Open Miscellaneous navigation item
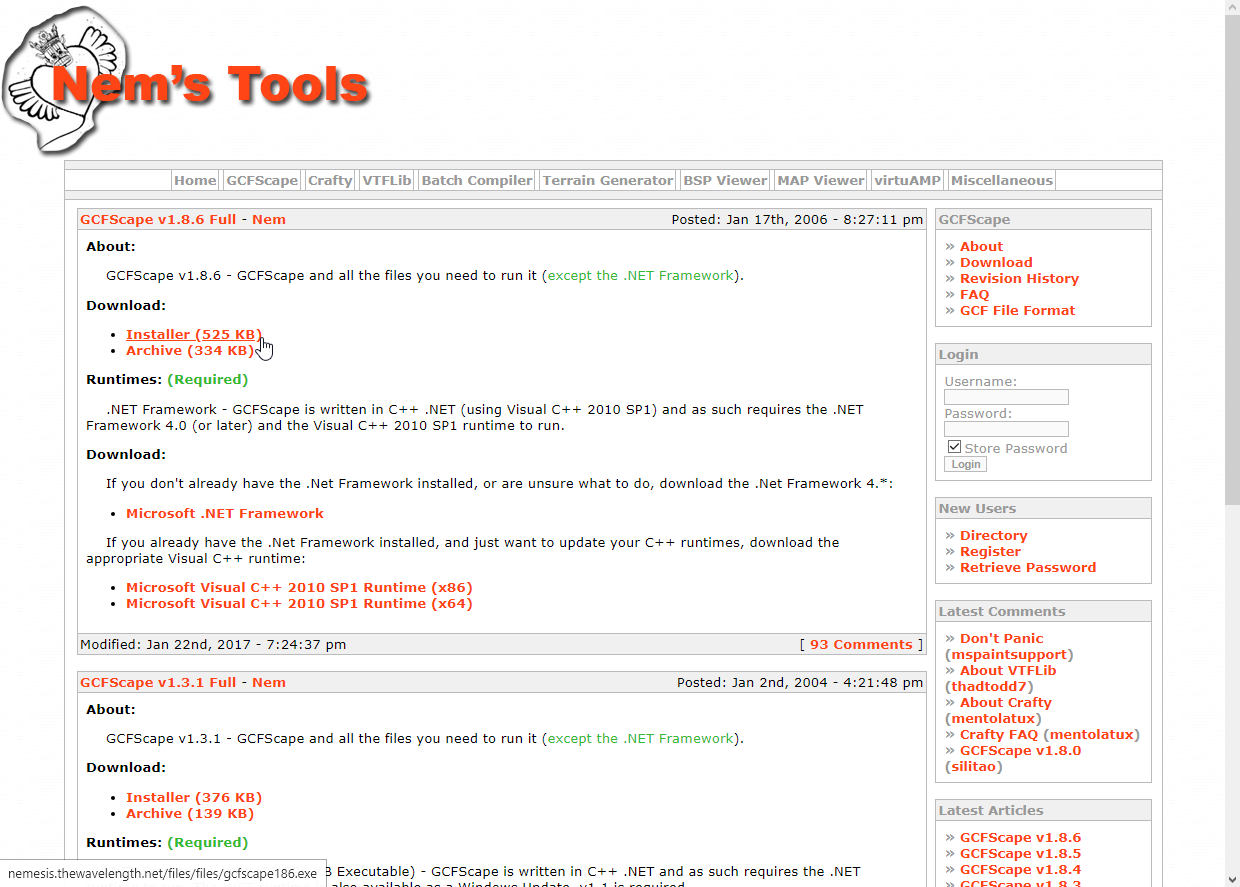Image resolution: width=1240 pixels, height=887 pixels. click(x=1002, y=181)
